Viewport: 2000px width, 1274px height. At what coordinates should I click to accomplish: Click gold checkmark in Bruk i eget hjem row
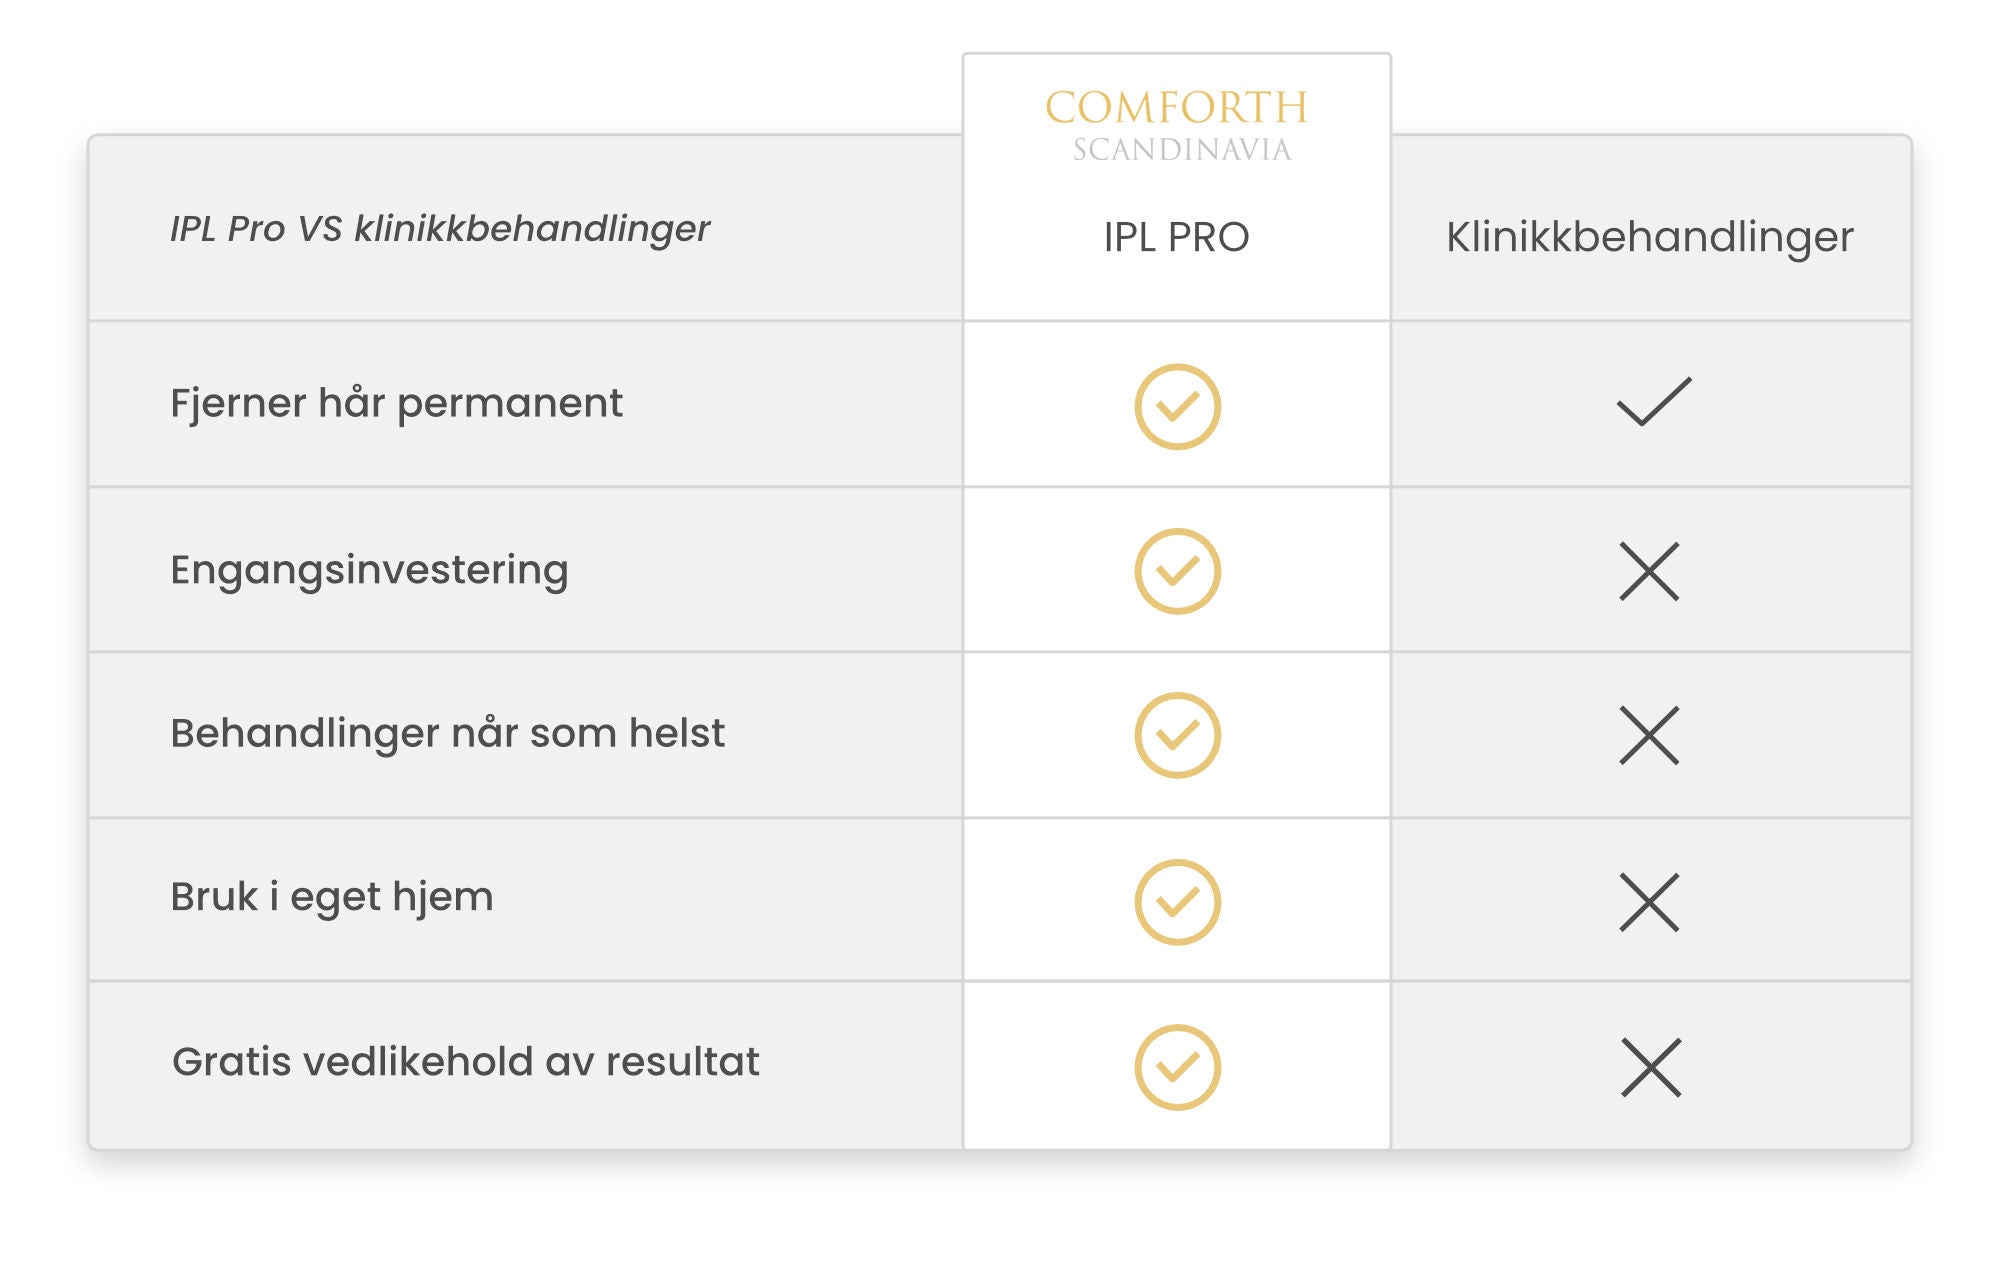[x=1177, y=902]
